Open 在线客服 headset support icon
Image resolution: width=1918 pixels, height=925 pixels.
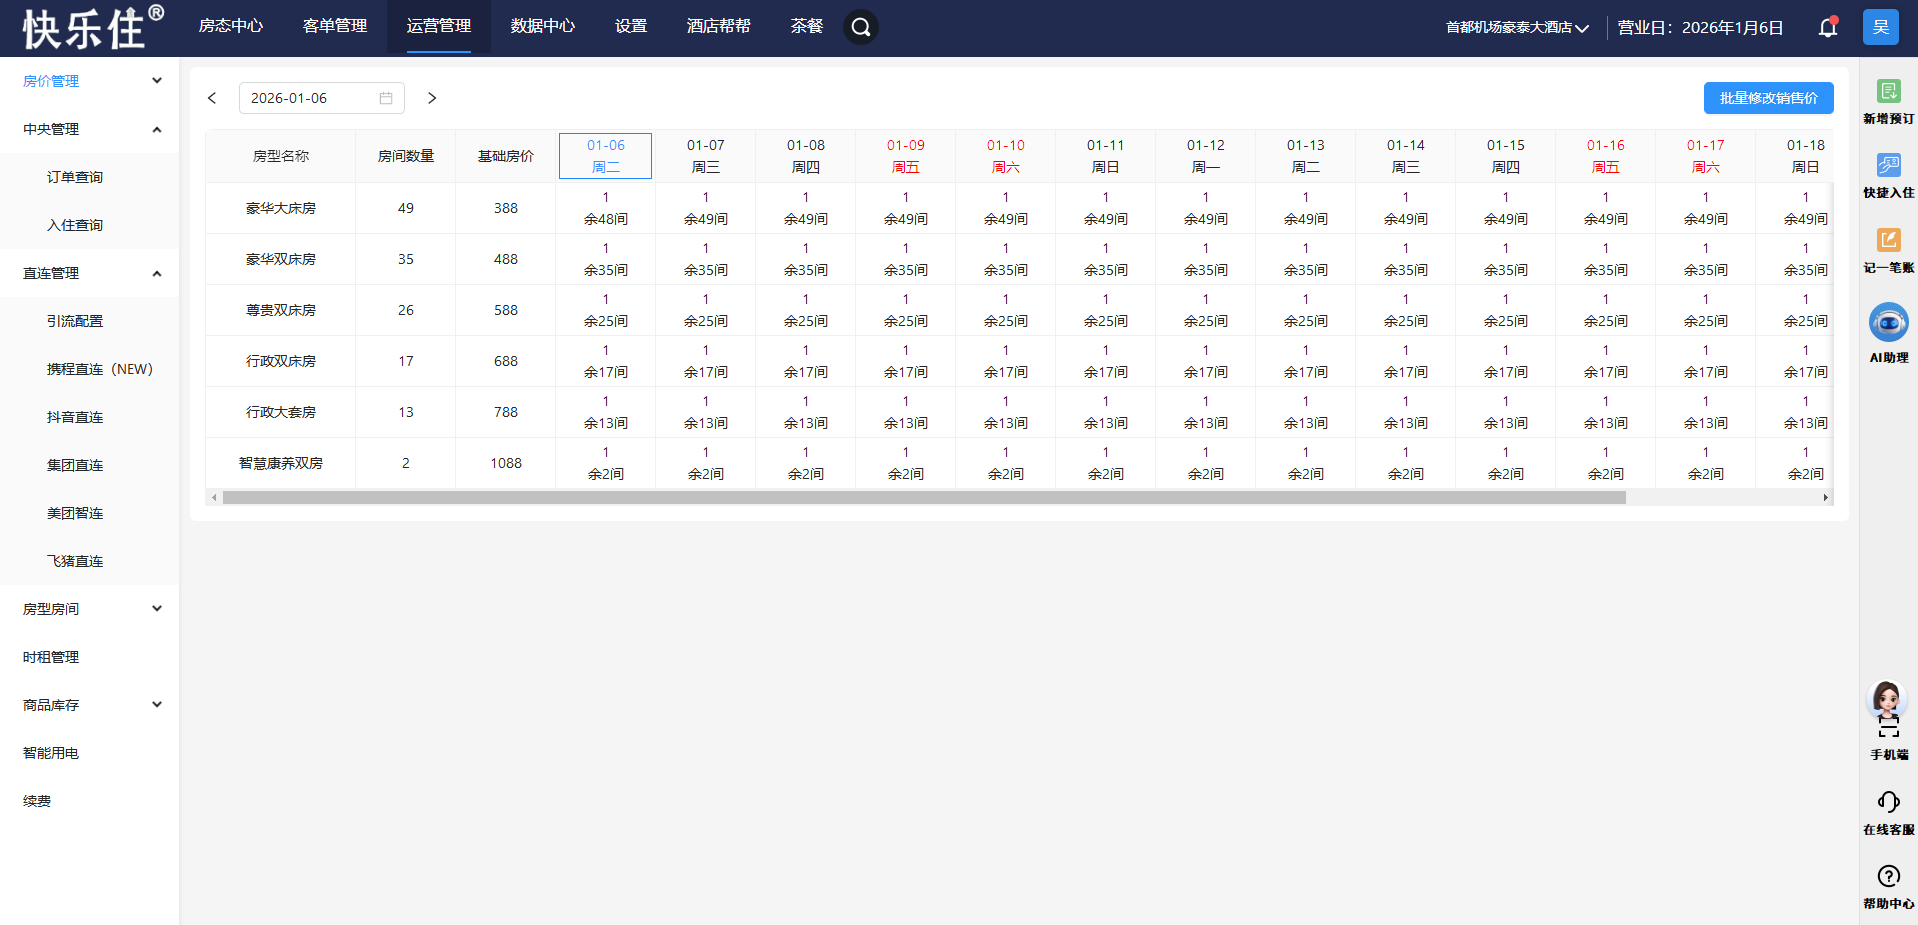[1888, 802]
